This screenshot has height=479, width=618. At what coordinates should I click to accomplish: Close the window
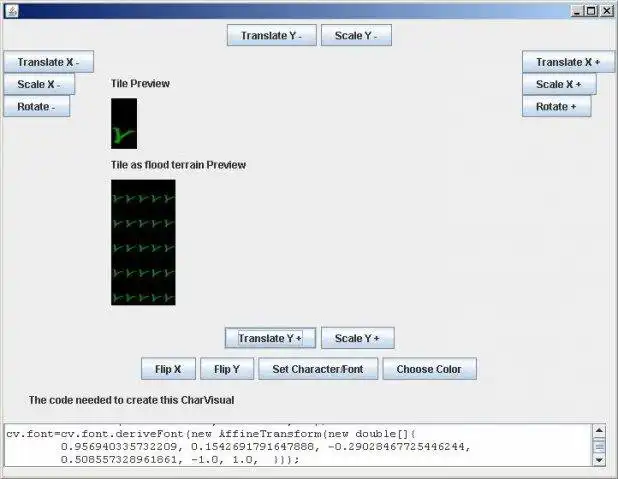click(x=606, y=11)
